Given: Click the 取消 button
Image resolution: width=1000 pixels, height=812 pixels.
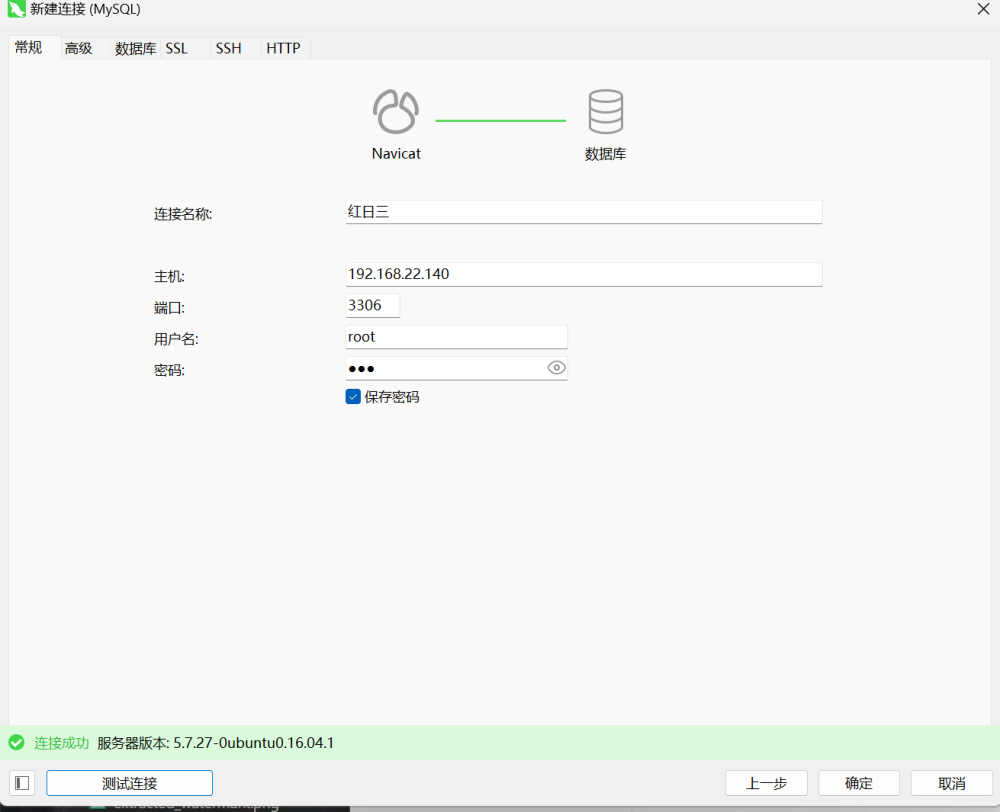Looking at the screenshot, I should tap(951, 783).
